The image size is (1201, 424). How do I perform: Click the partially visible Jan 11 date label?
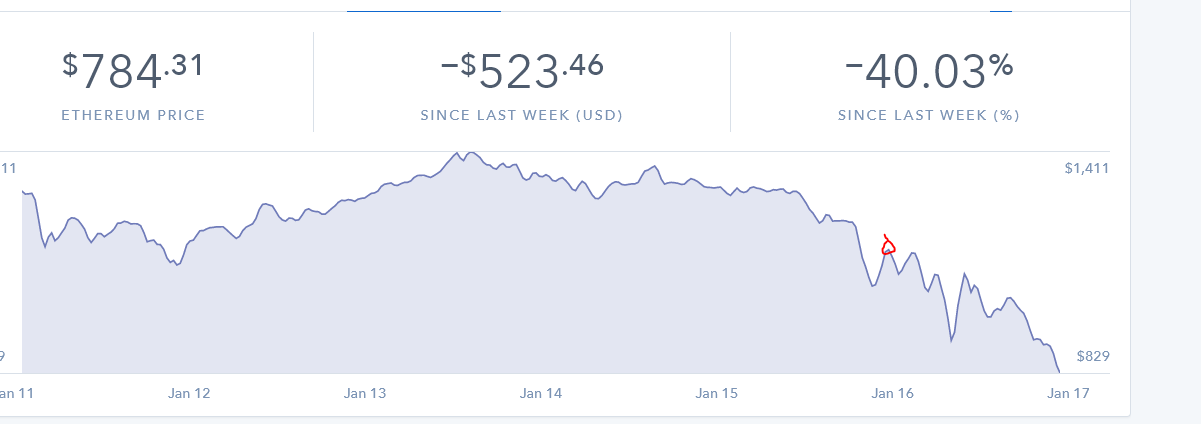tap(17, 394)
